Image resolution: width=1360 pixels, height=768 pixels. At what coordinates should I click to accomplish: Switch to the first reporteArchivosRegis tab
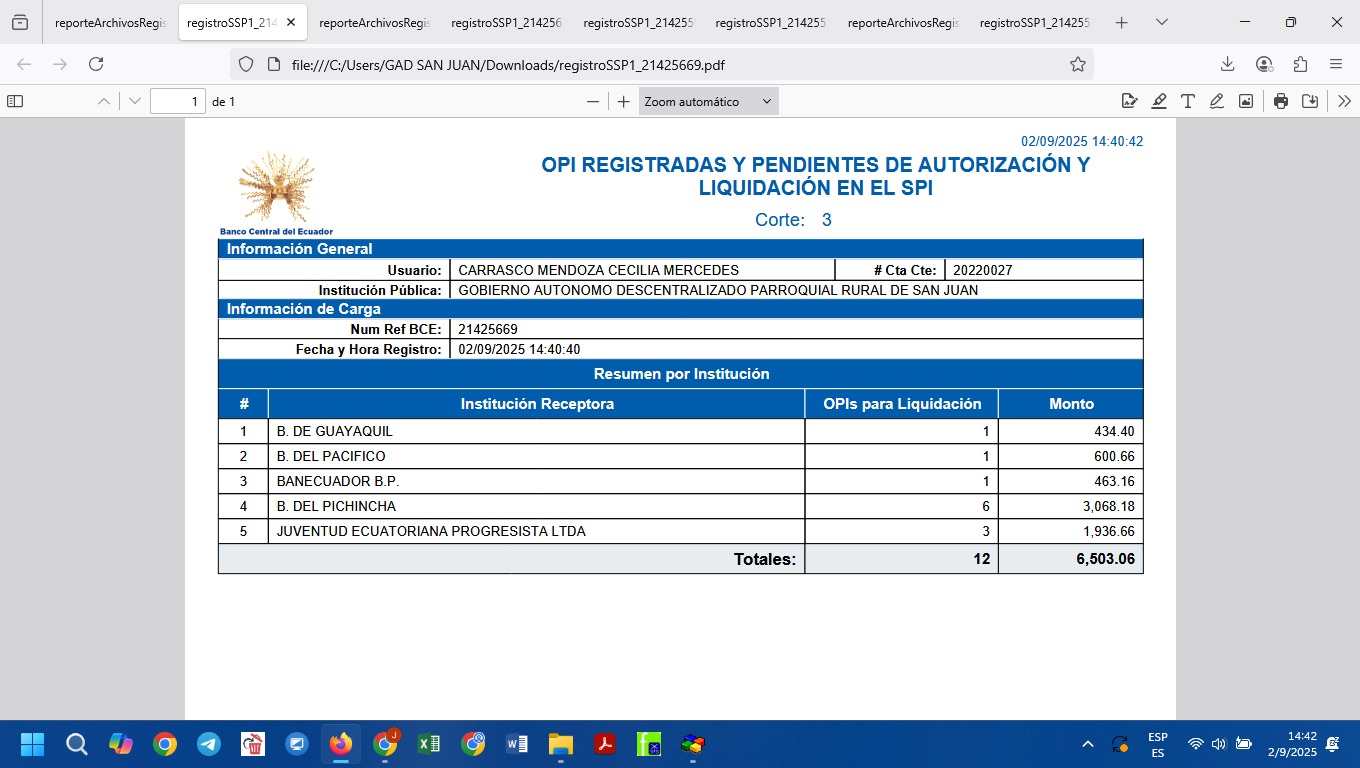110,22
